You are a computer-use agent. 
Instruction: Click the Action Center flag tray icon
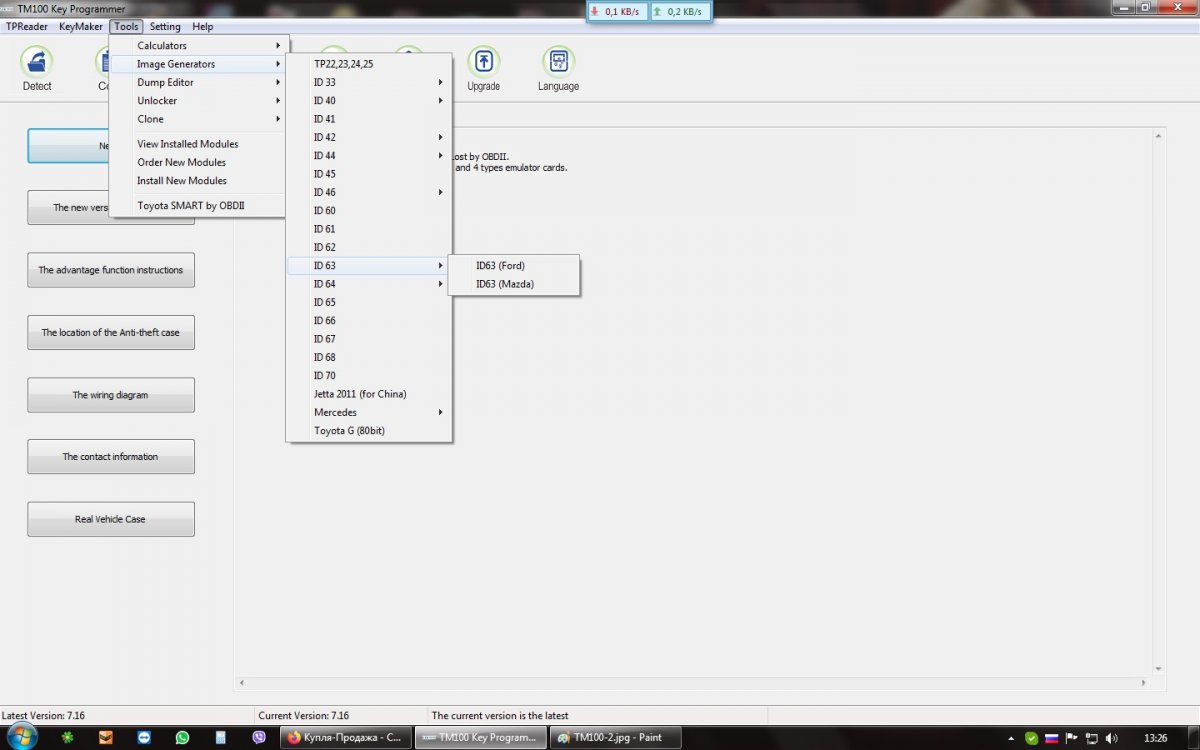(1072, 738)
